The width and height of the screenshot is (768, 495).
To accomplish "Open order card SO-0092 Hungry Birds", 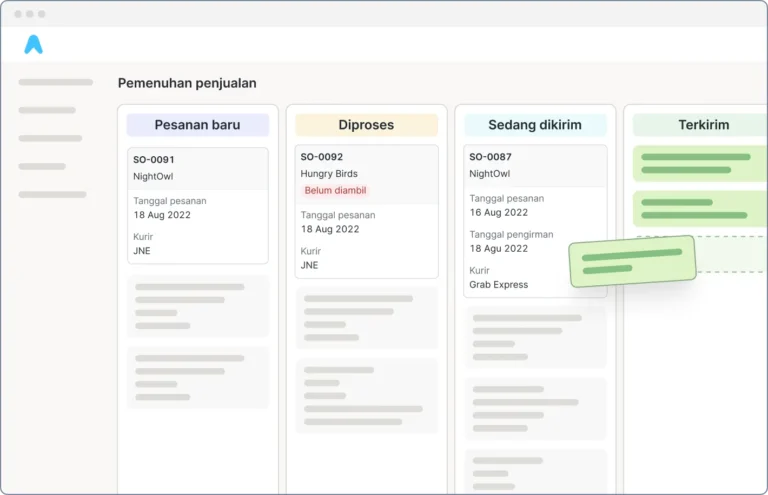I will click(x=366, y=212).
